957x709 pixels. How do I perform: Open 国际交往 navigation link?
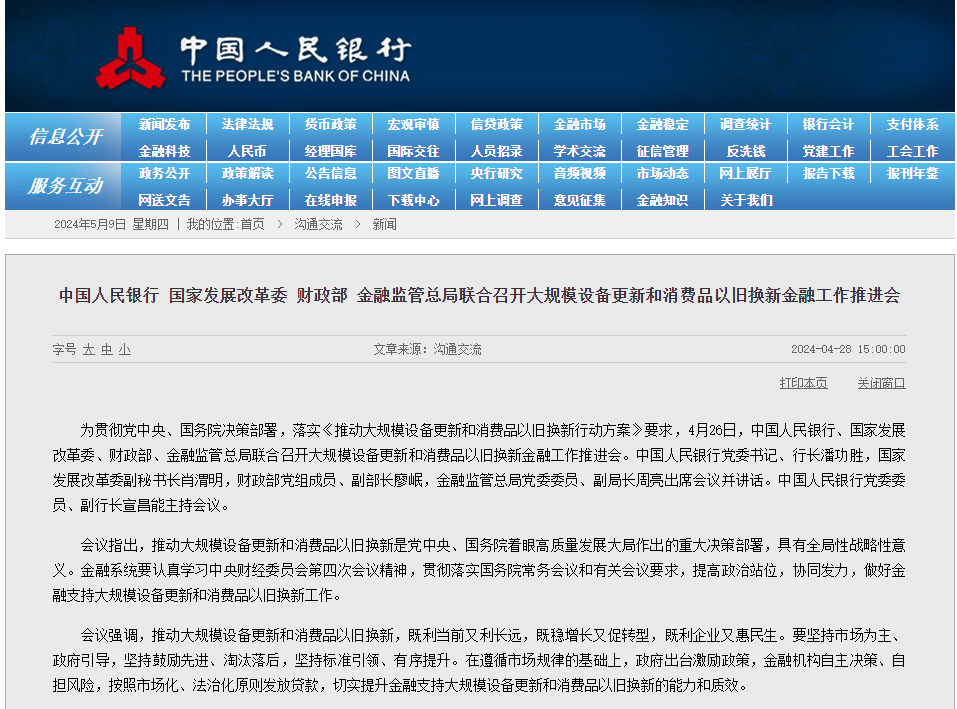point(413,151)
